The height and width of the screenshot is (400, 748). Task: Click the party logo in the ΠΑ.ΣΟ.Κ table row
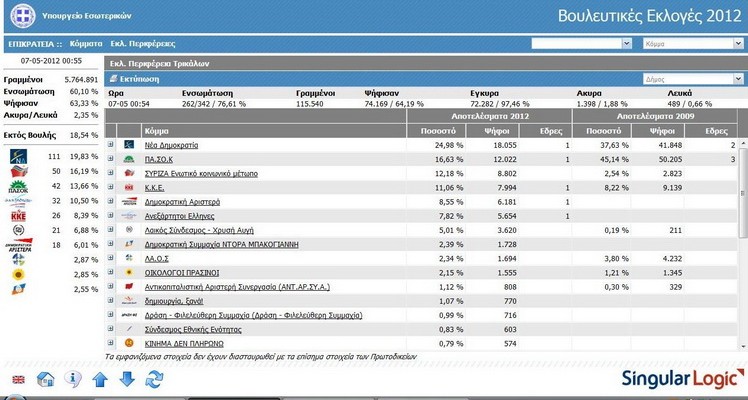point(129,159)
